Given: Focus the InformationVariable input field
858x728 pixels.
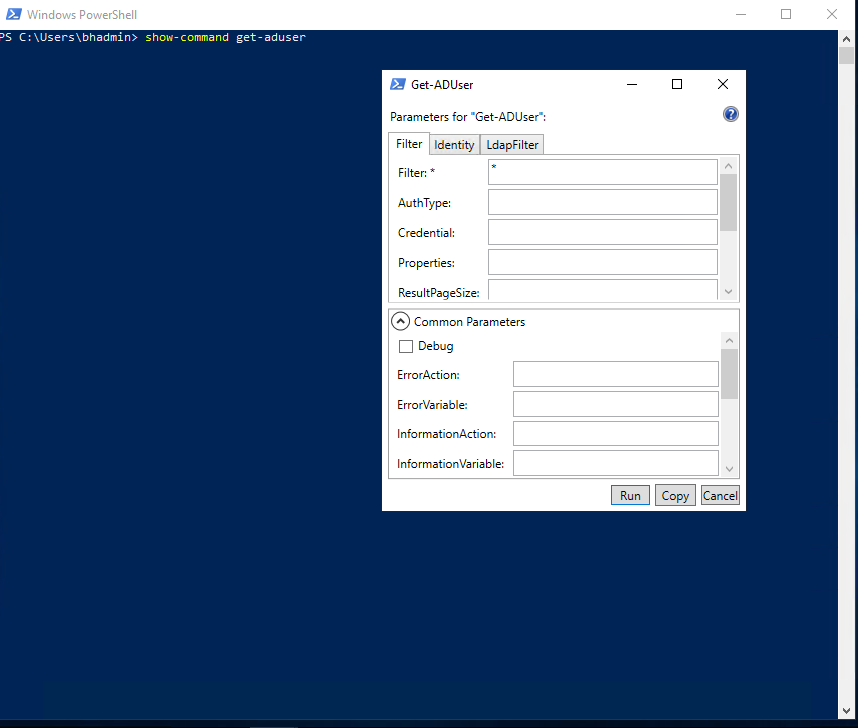Looking at the screenshot, I should click(616, 463).
